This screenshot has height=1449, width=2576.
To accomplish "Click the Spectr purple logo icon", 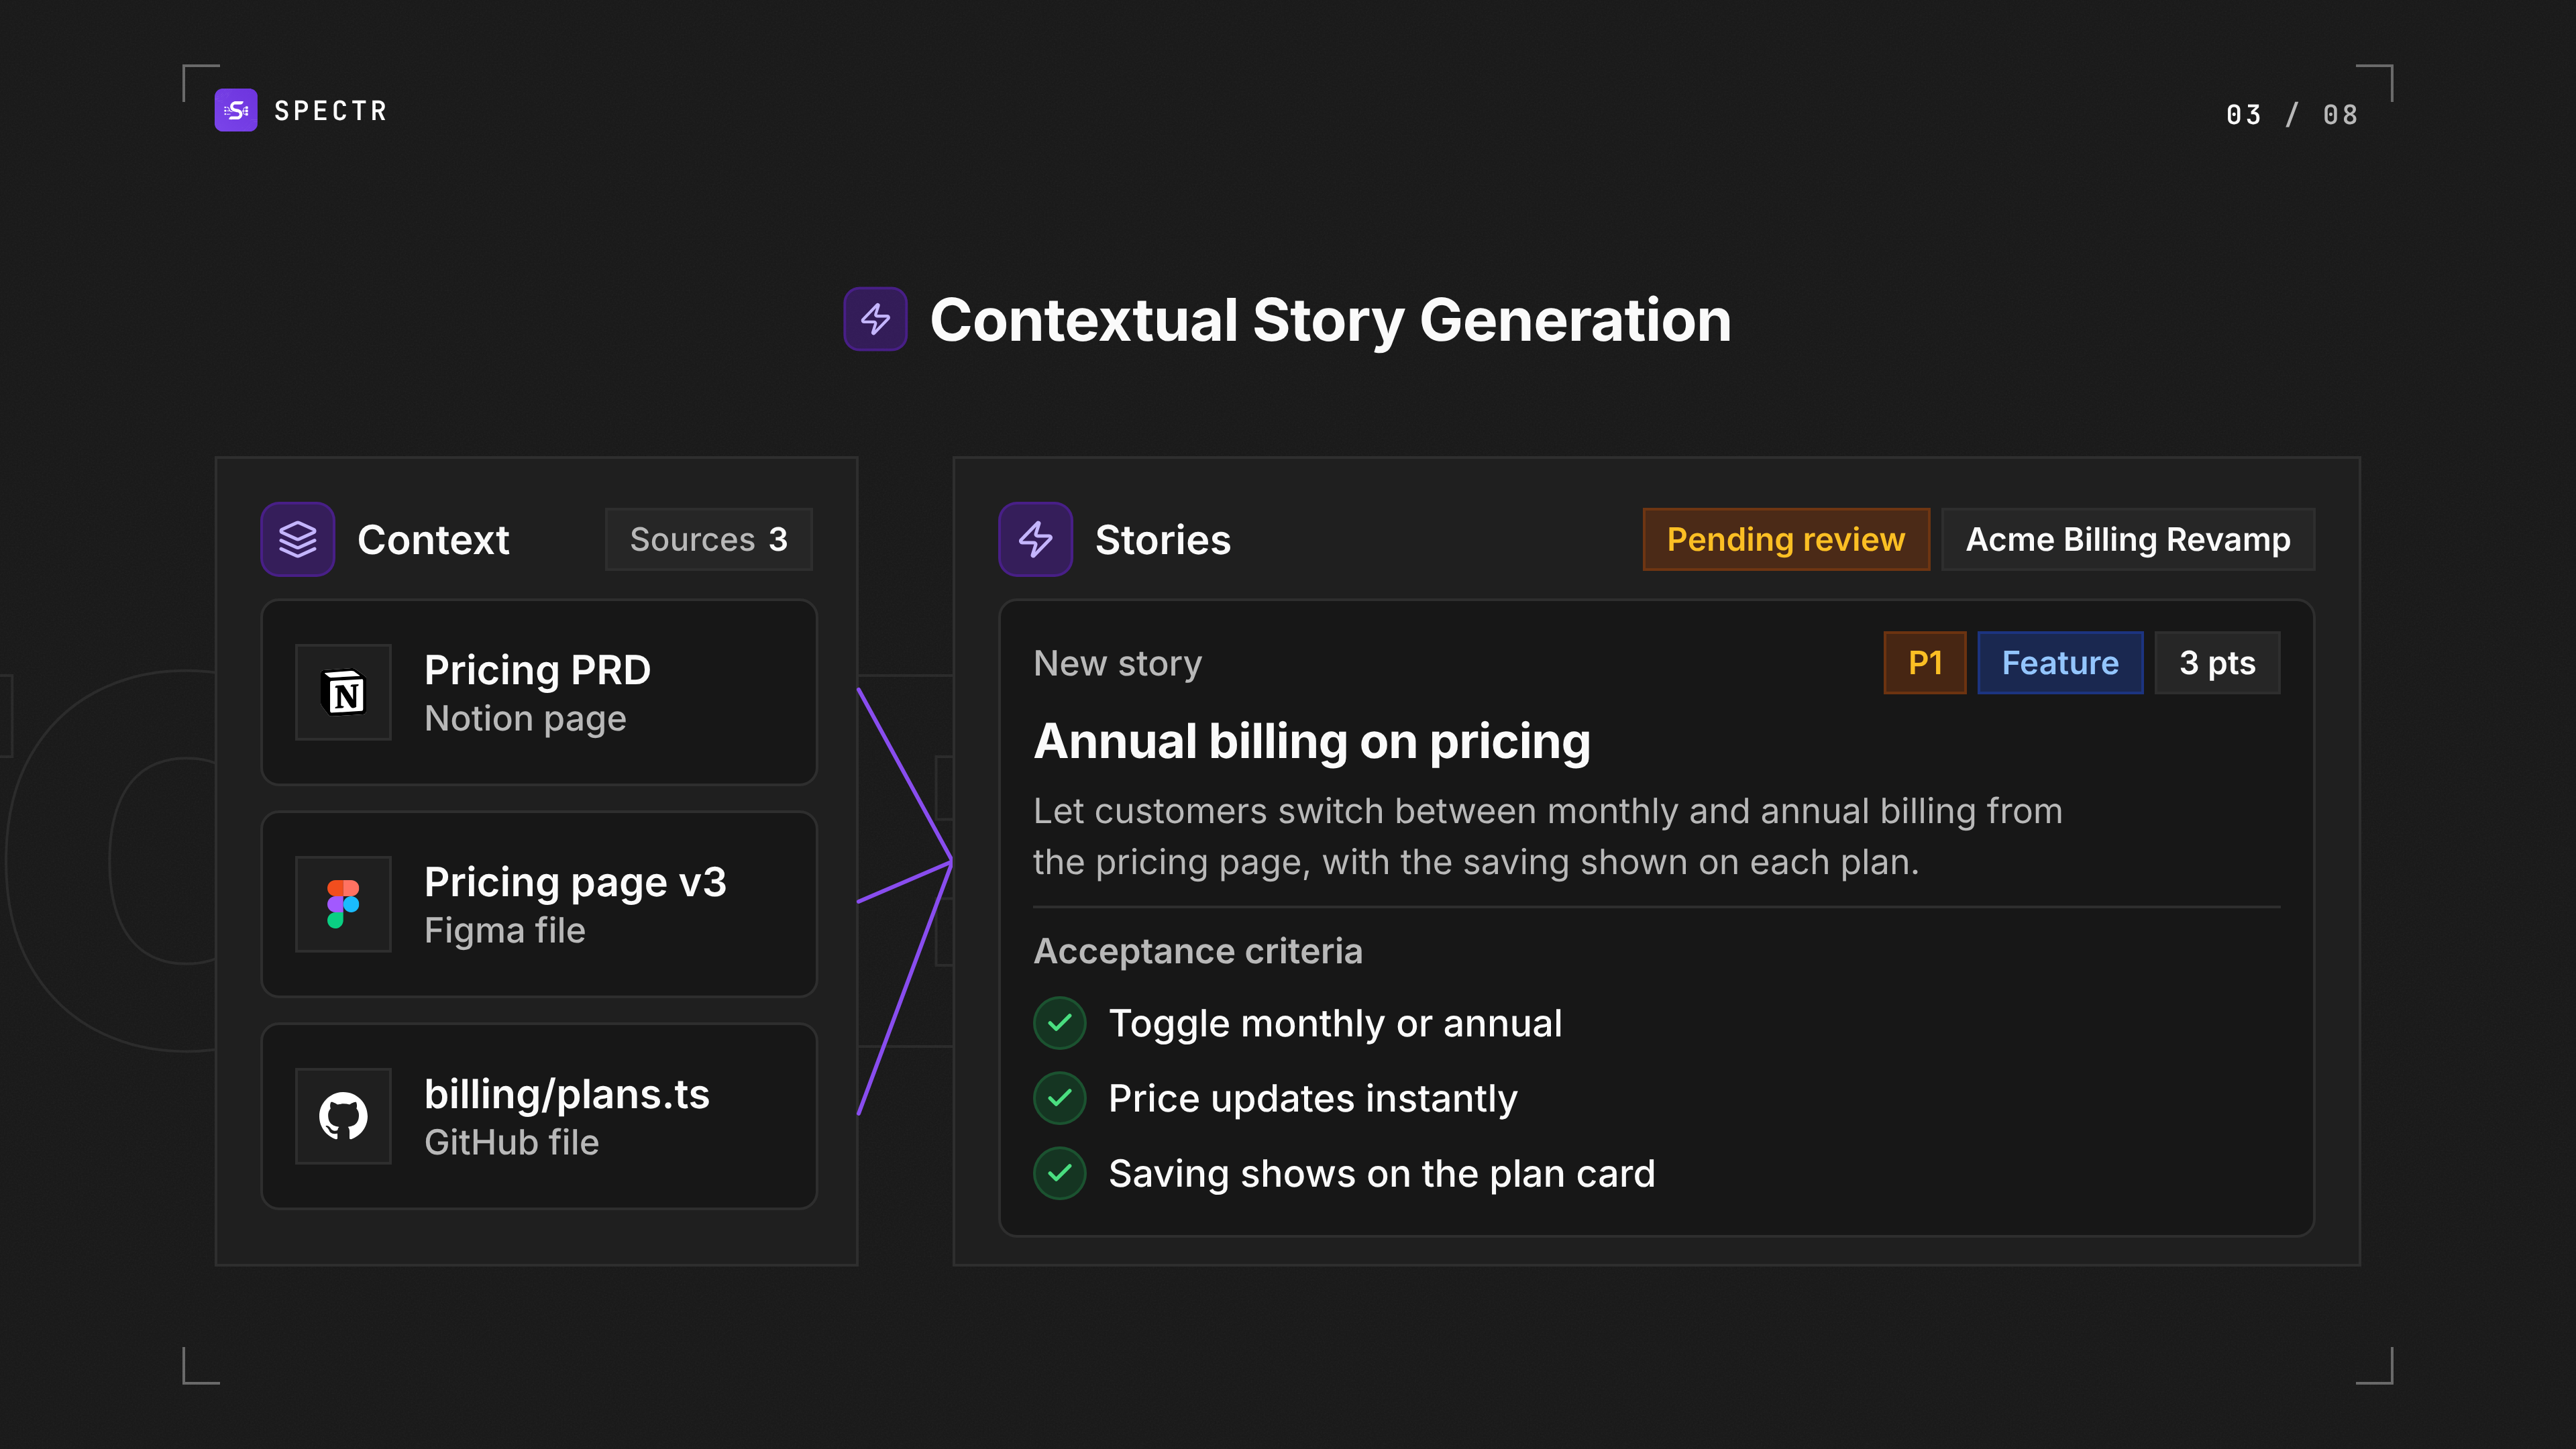I will tap(236, 110).
